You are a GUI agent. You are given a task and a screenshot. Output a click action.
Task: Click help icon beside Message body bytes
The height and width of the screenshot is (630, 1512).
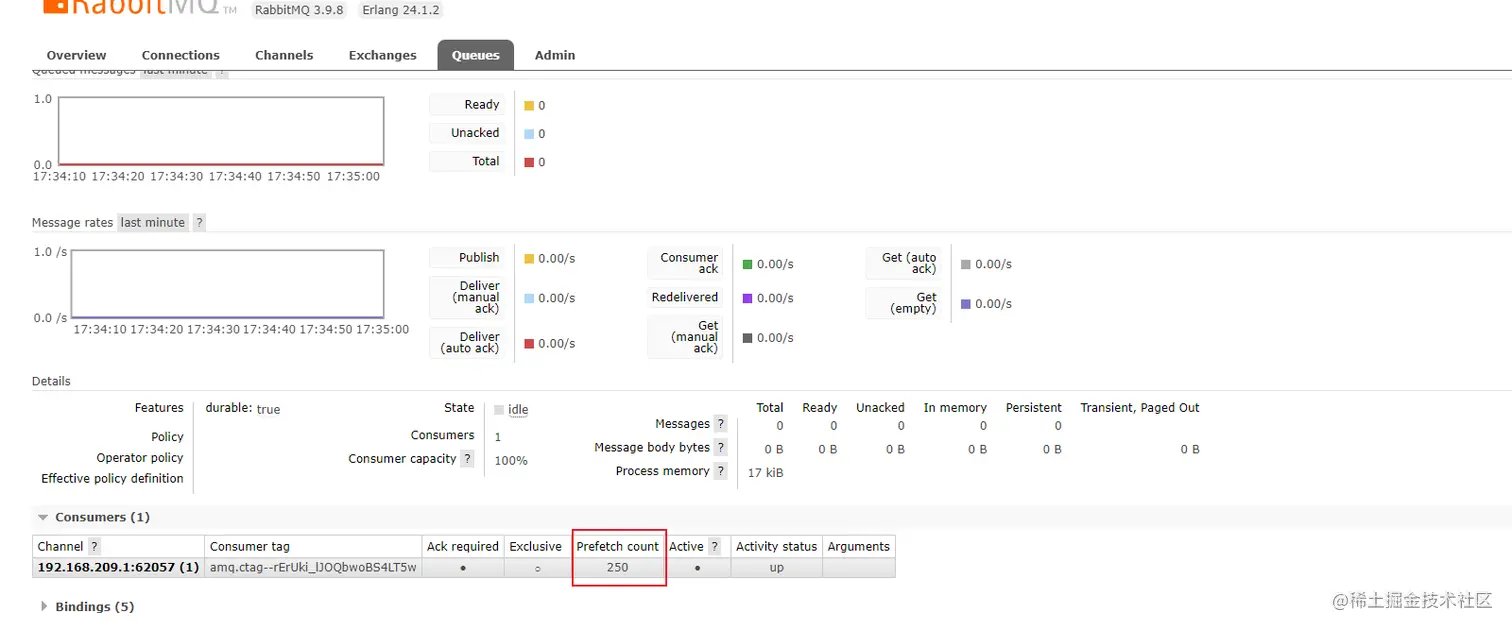coord(721,447)
